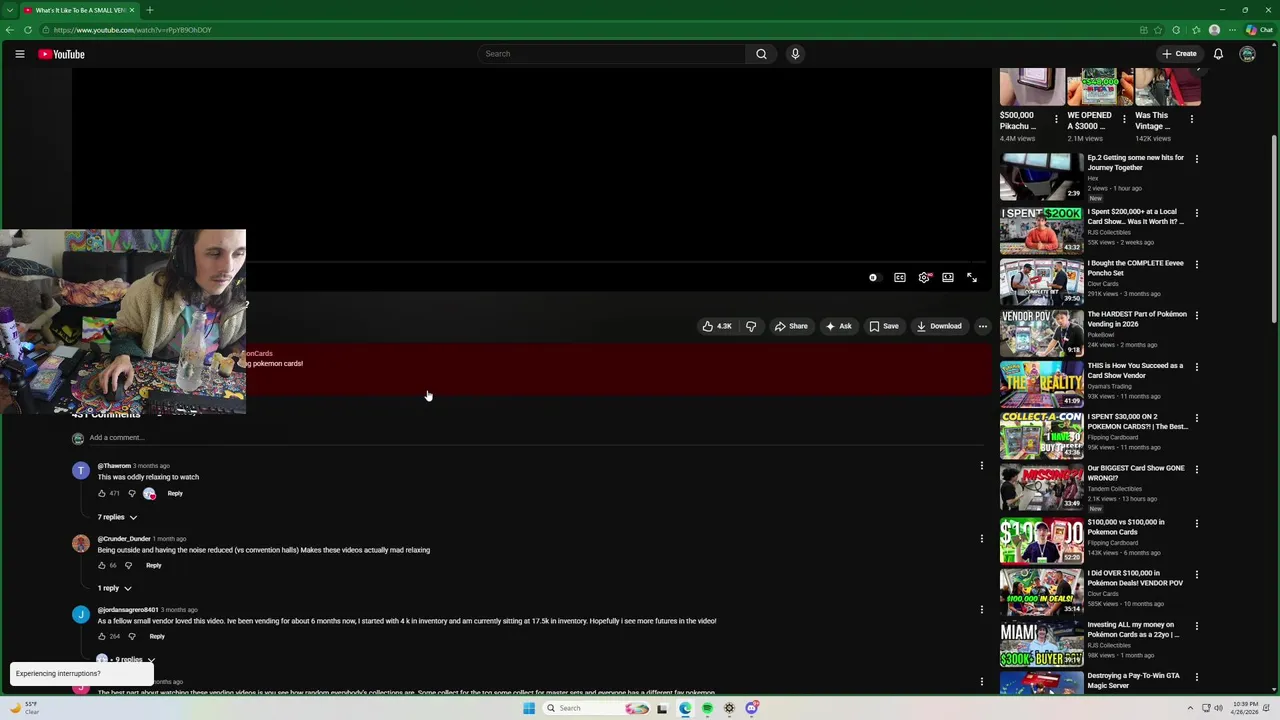Open options for Our BIGGEST Card Show video
The height and width of the screenshot is (720, 1280).
1196,470
